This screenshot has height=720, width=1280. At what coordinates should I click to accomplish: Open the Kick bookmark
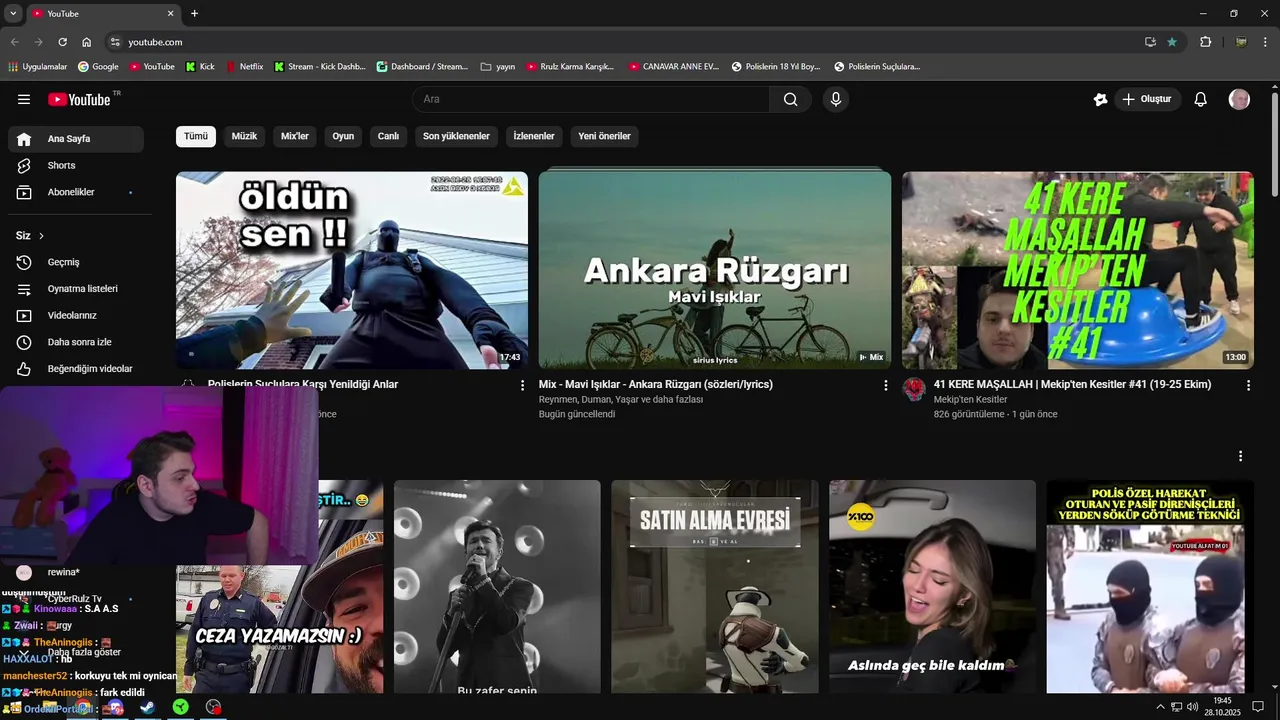coord(200,67)
